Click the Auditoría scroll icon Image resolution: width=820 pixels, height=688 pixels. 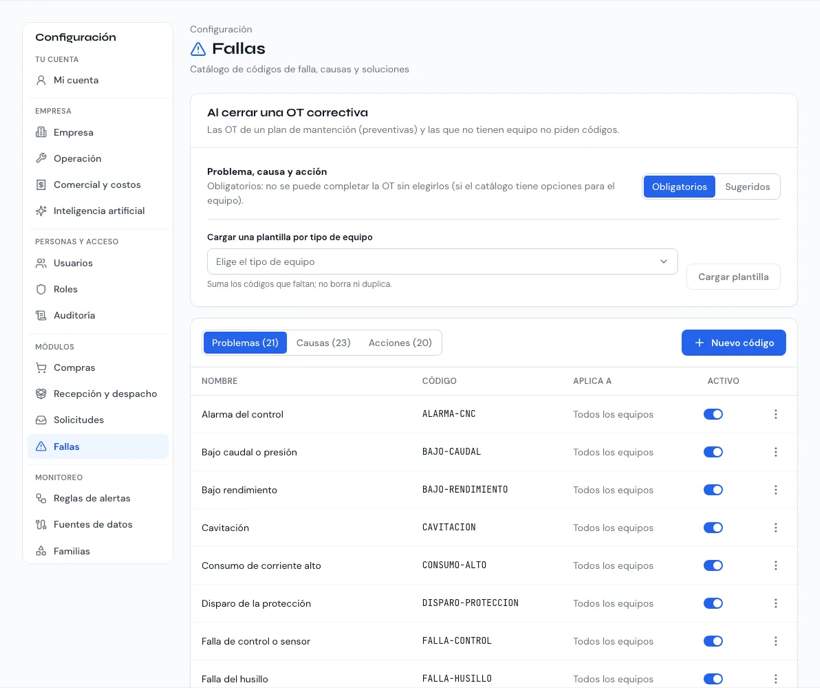(41, 315)
